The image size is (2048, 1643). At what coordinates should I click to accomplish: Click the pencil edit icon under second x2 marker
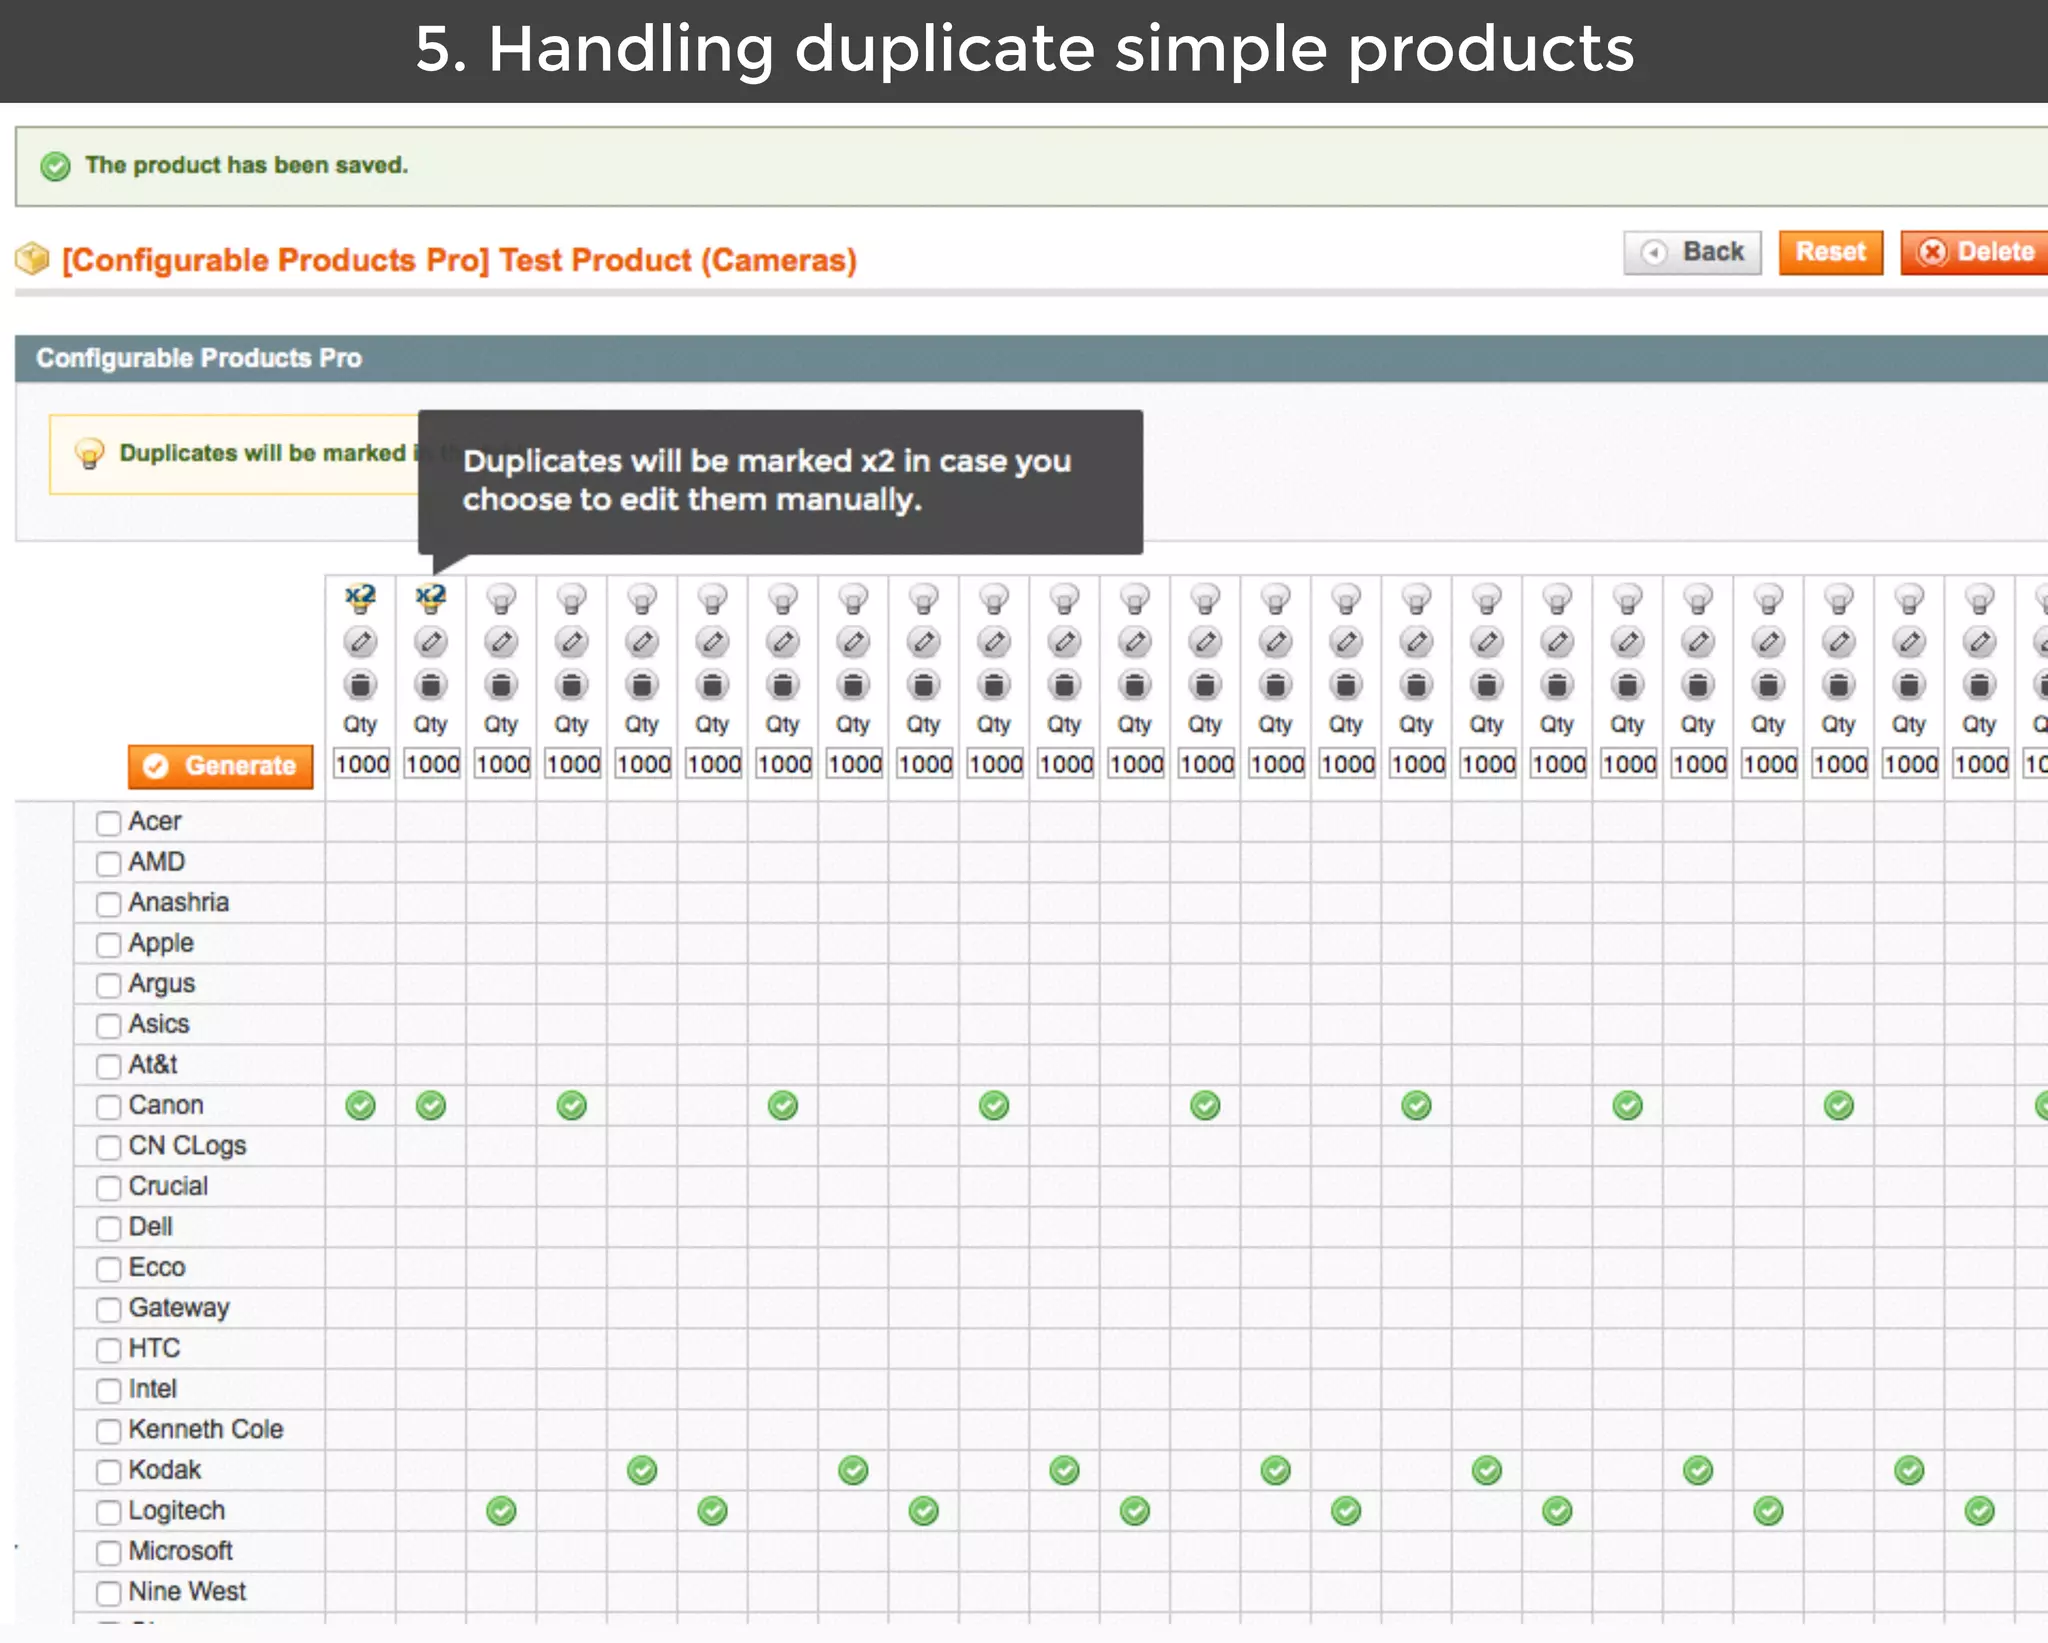pos(431,642)
